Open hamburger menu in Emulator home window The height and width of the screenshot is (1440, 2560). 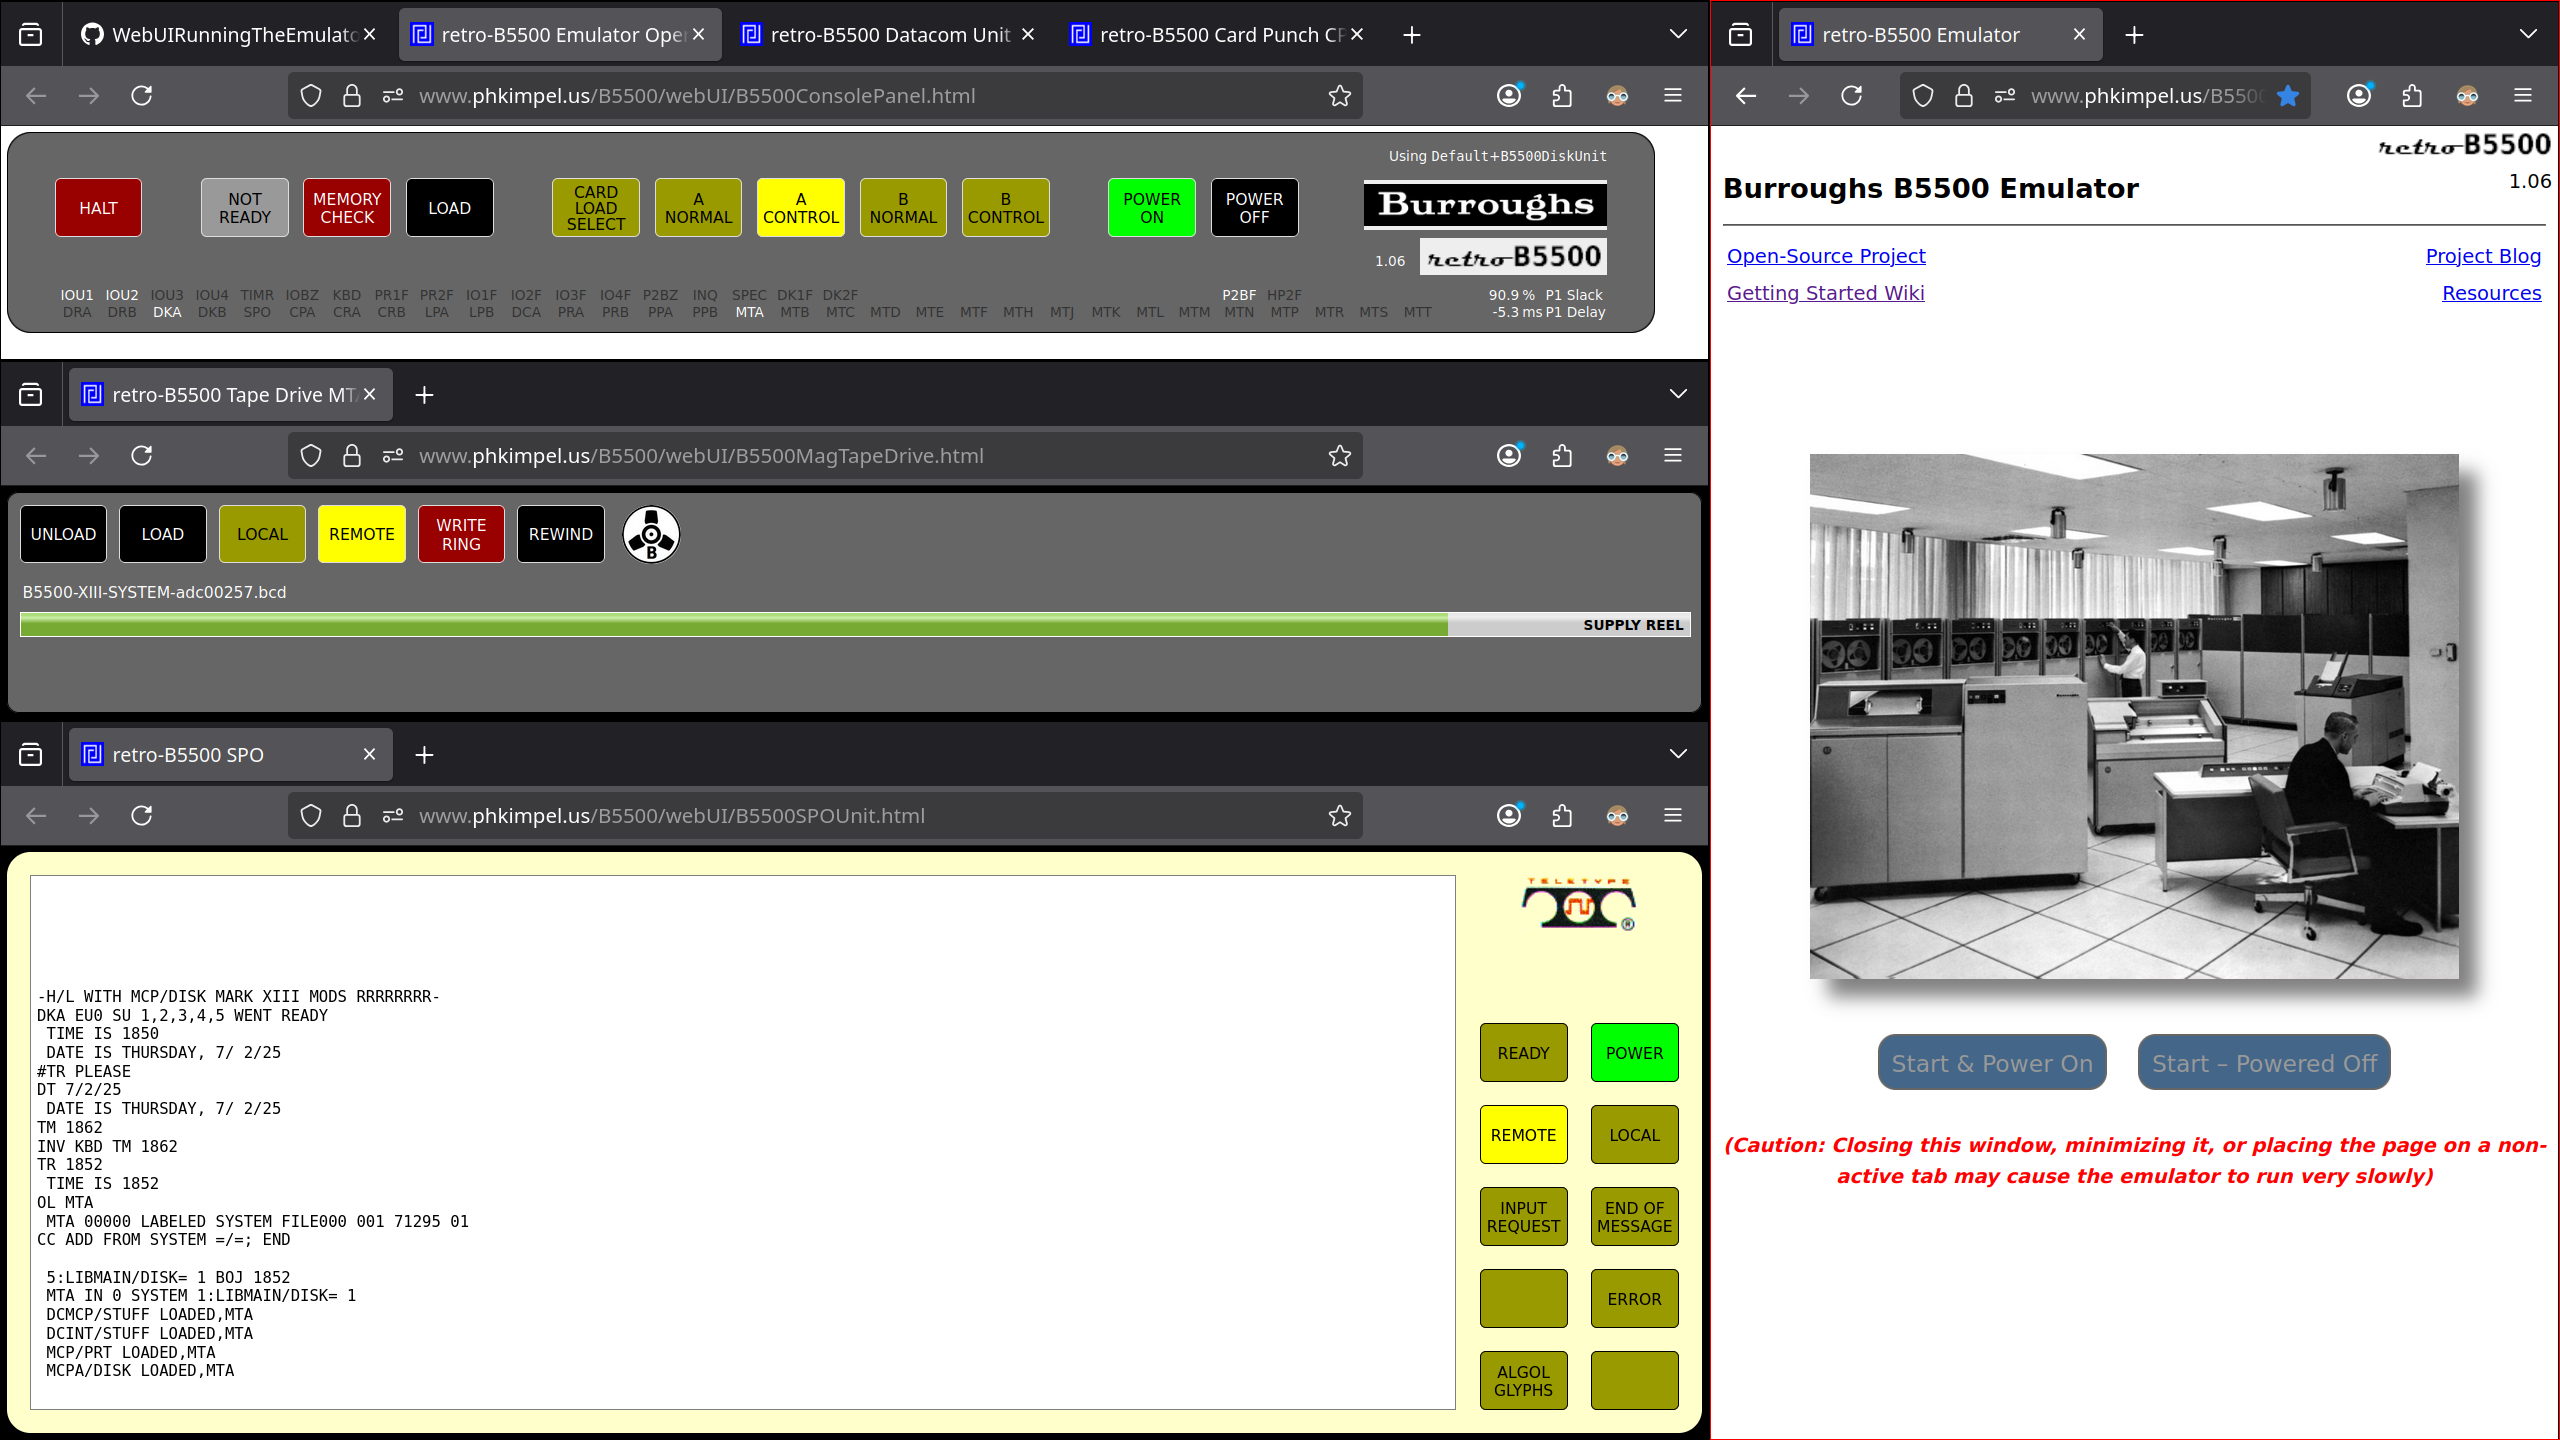[x=2523, y=96]
